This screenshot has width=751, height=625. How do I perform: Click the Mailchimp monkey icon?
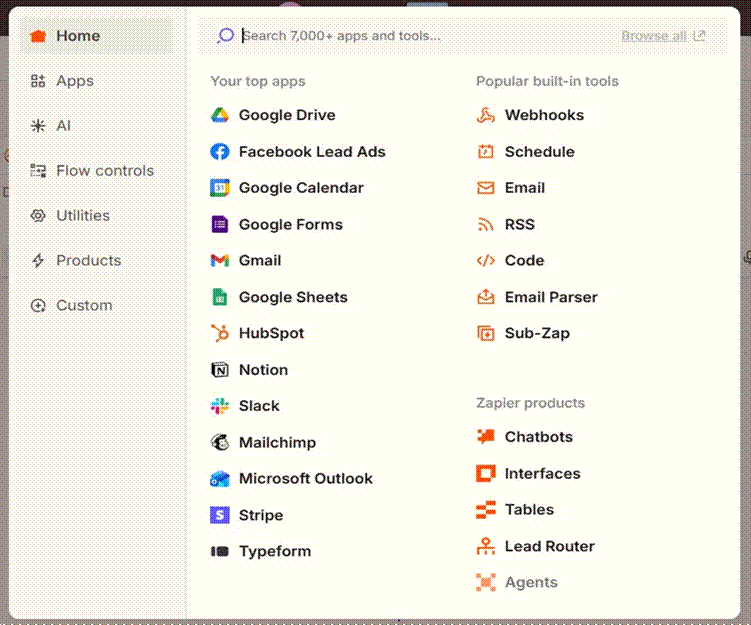220,442
